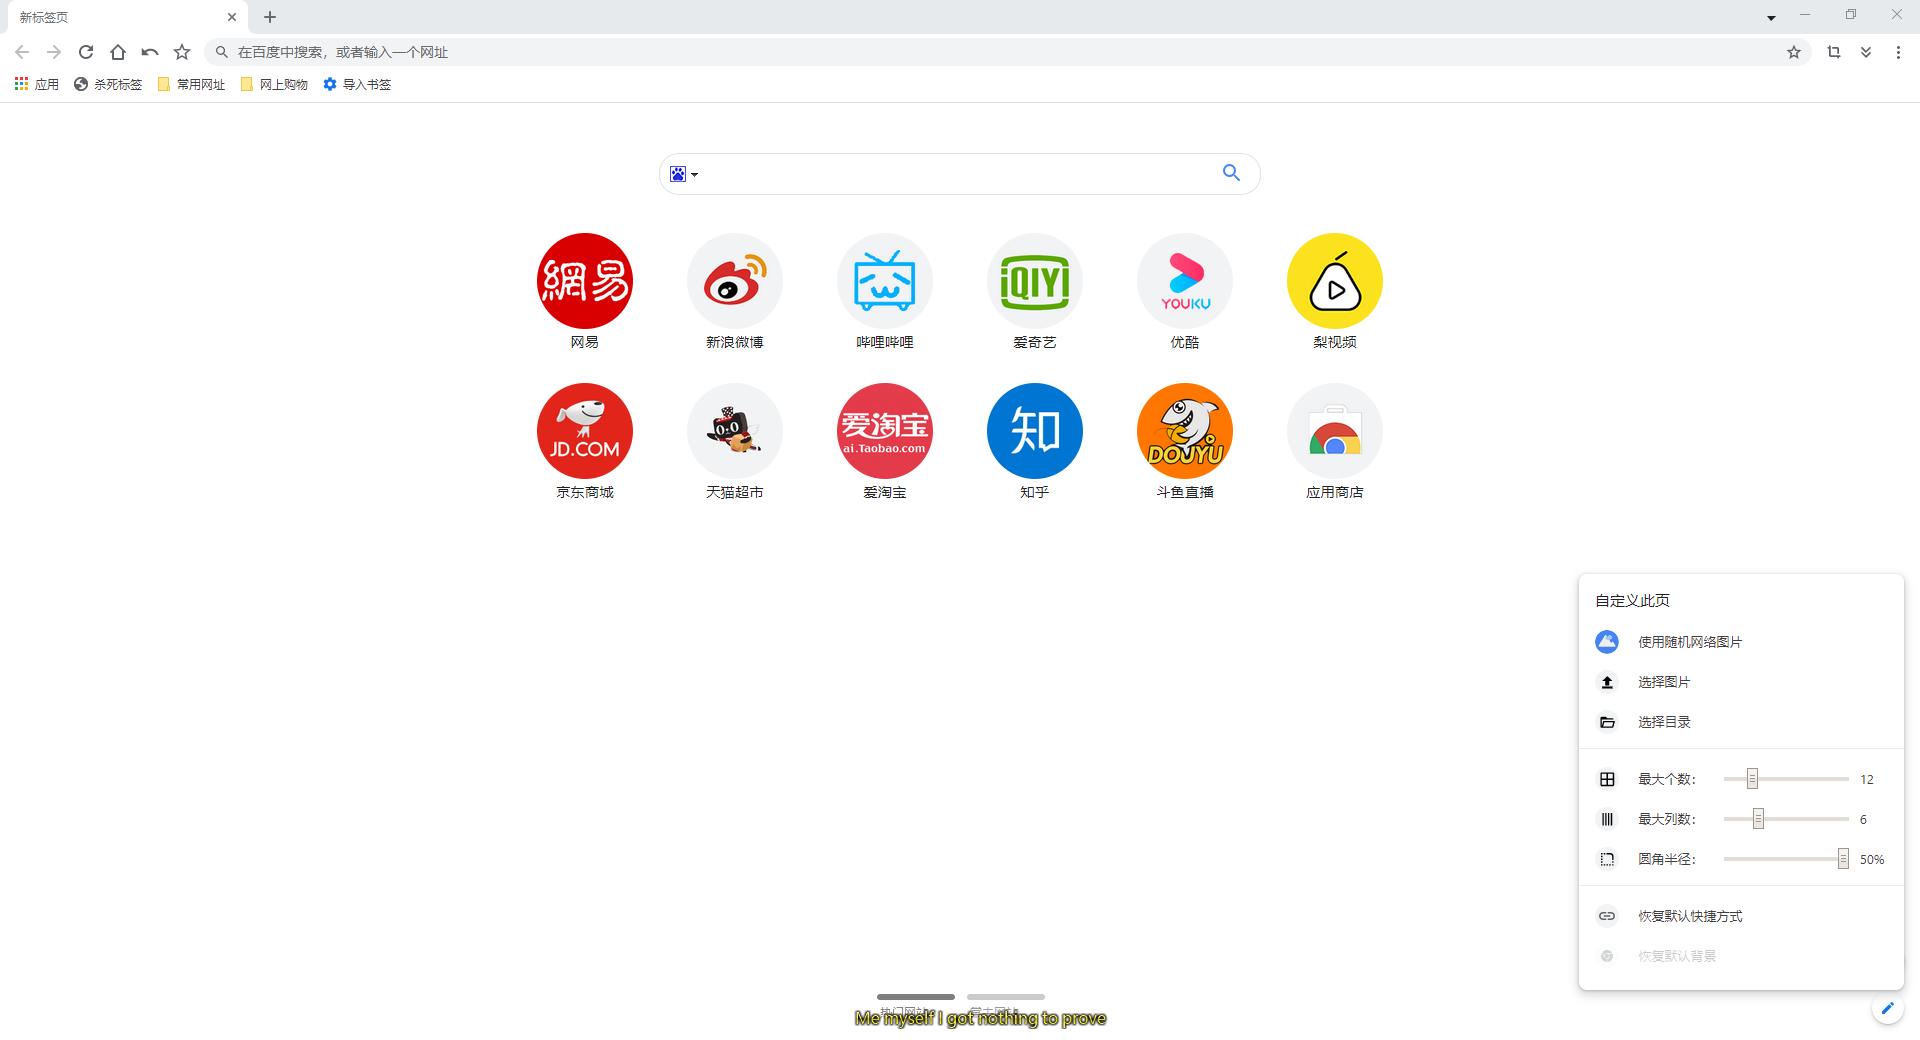Open the three-dot browser menu
The width and height of the screenshot is (1920, 1040).
(1898, 52)
